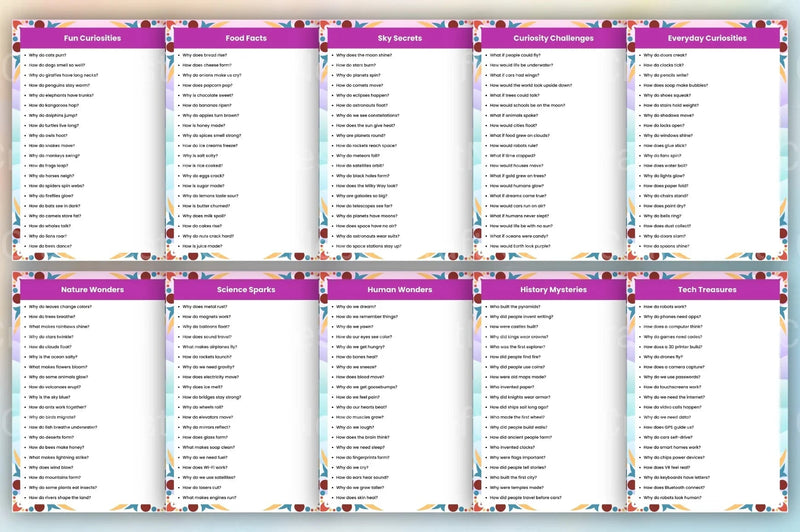
Task: Select the Food Facts page header
Action: (x=246, y=38)
